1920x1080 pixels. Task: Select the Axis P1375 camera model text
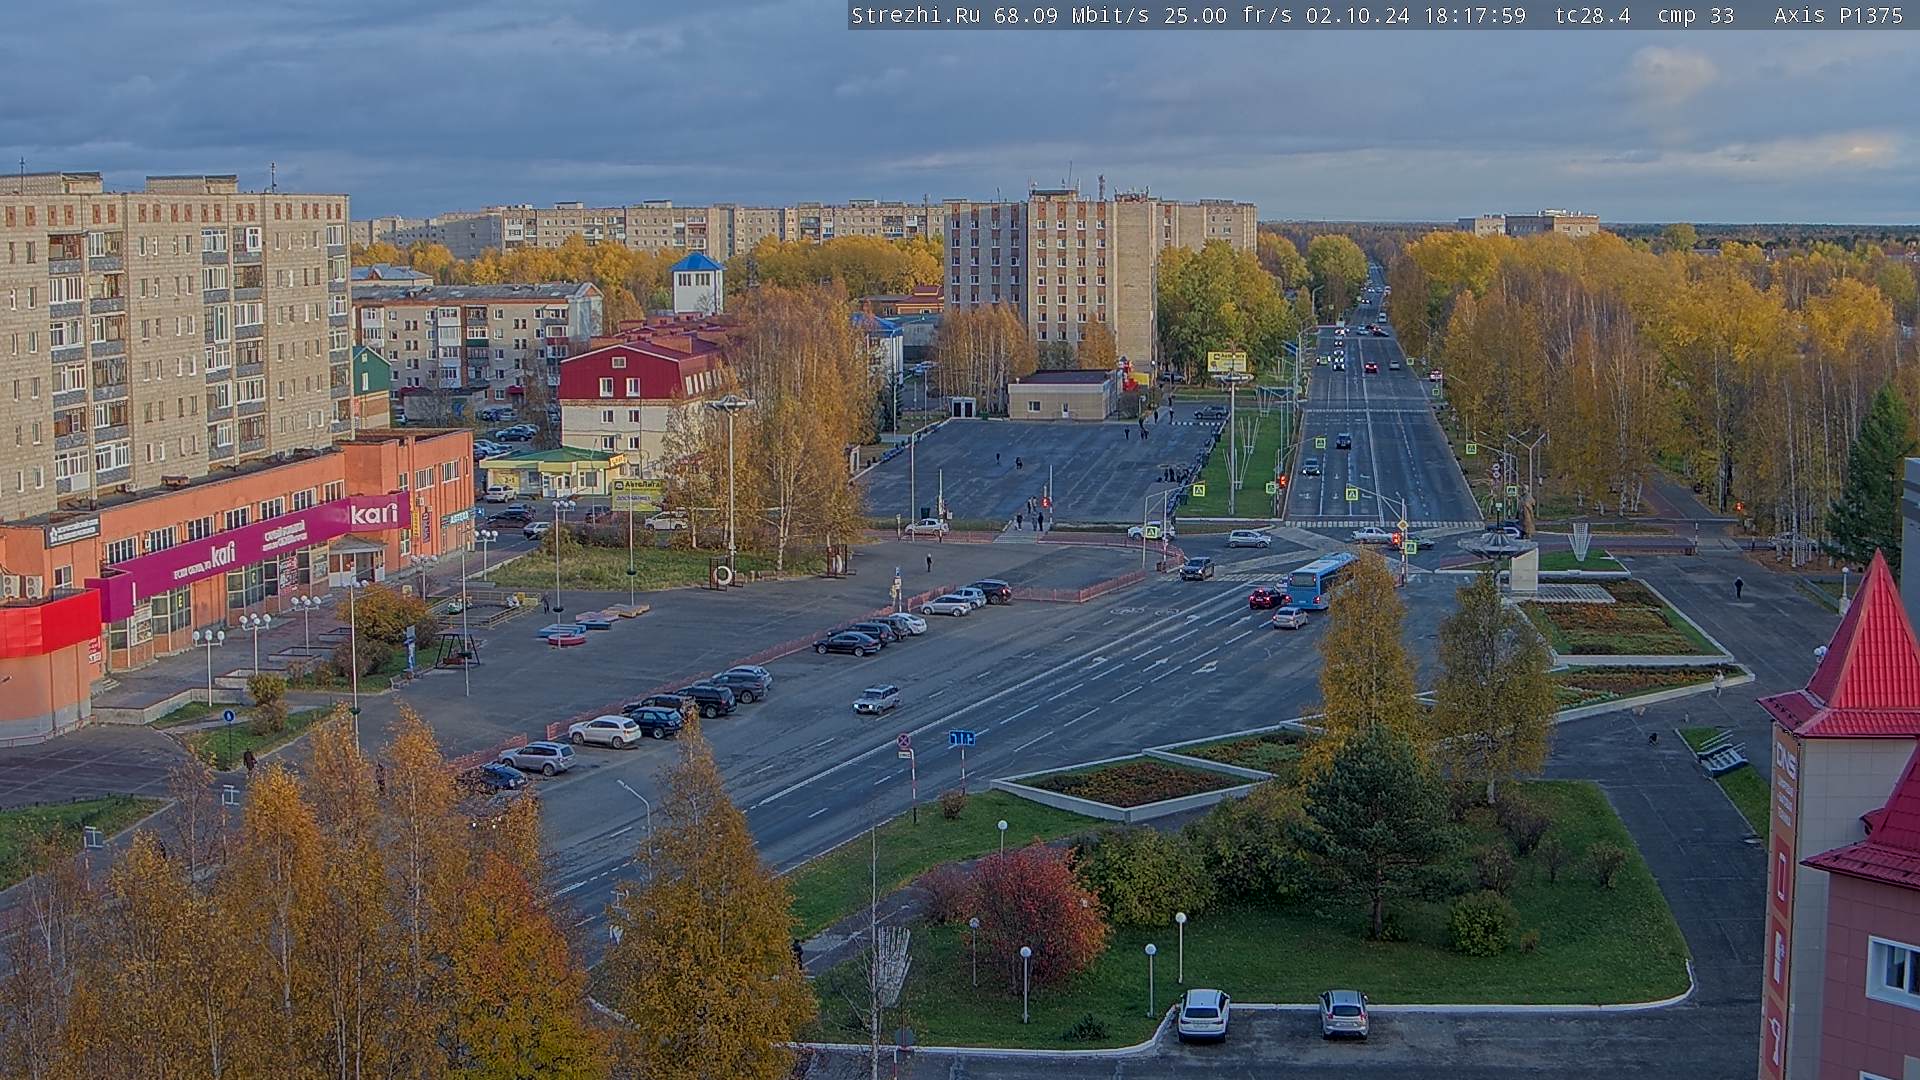click(1838, 15)
